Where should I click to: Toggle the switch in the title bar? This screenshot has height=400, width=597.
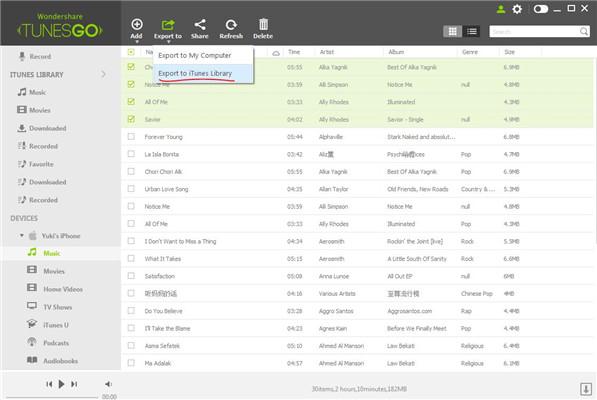pyautogui.click(x=540, y=9)
